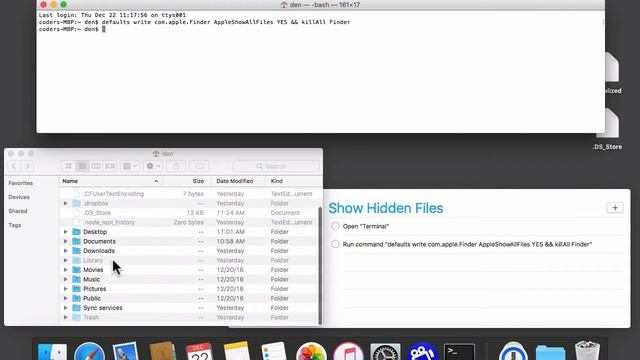Open the Notes app in Dock
Image resolution: width=640 pixels, height=360 pixels.
pos(237,351)
